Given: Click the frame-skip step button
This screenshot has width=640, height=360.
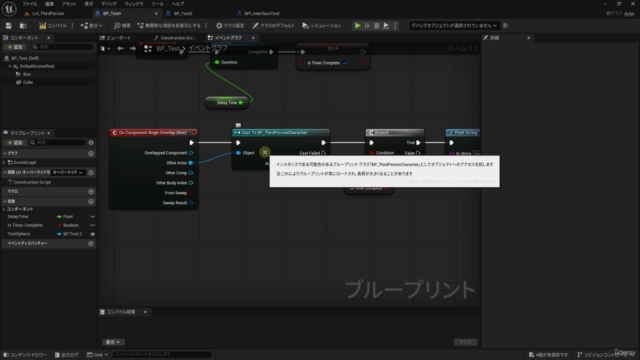Looking at the screenshot, I should 367,26.
